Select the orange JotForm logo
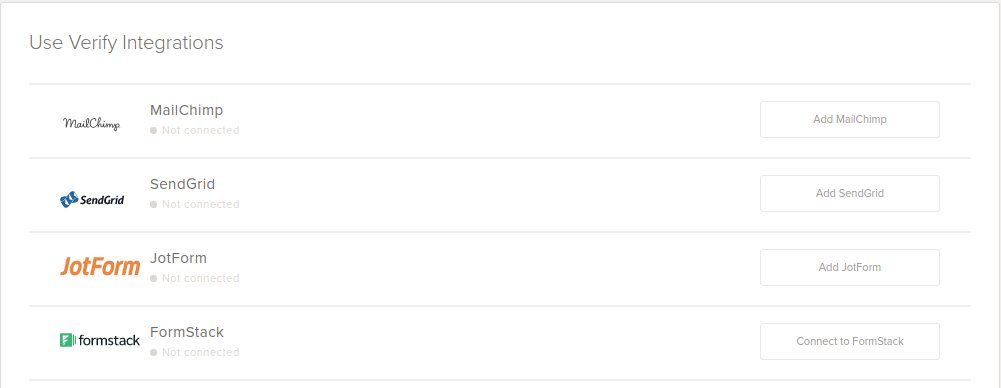Viewport: 1001px width, 388px height. pos(100,266)
